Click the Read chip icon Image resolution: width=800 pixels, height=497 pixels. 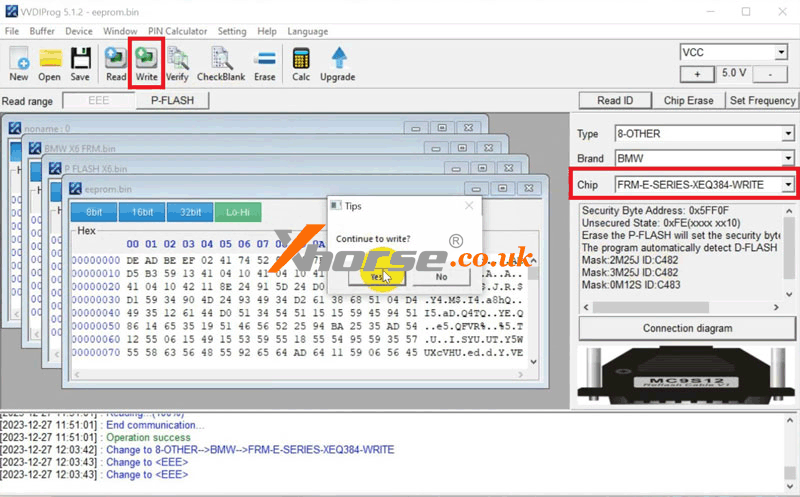(x=116, y=63)
